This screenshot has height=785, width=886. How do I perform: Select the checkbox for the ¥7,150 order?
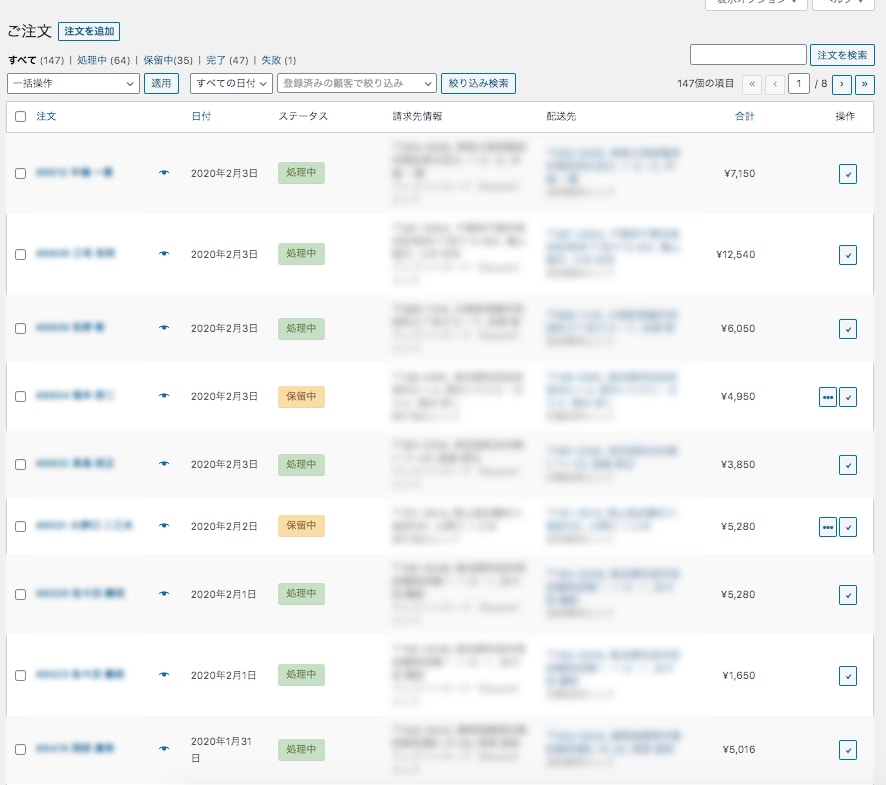(x=20, y=174)
